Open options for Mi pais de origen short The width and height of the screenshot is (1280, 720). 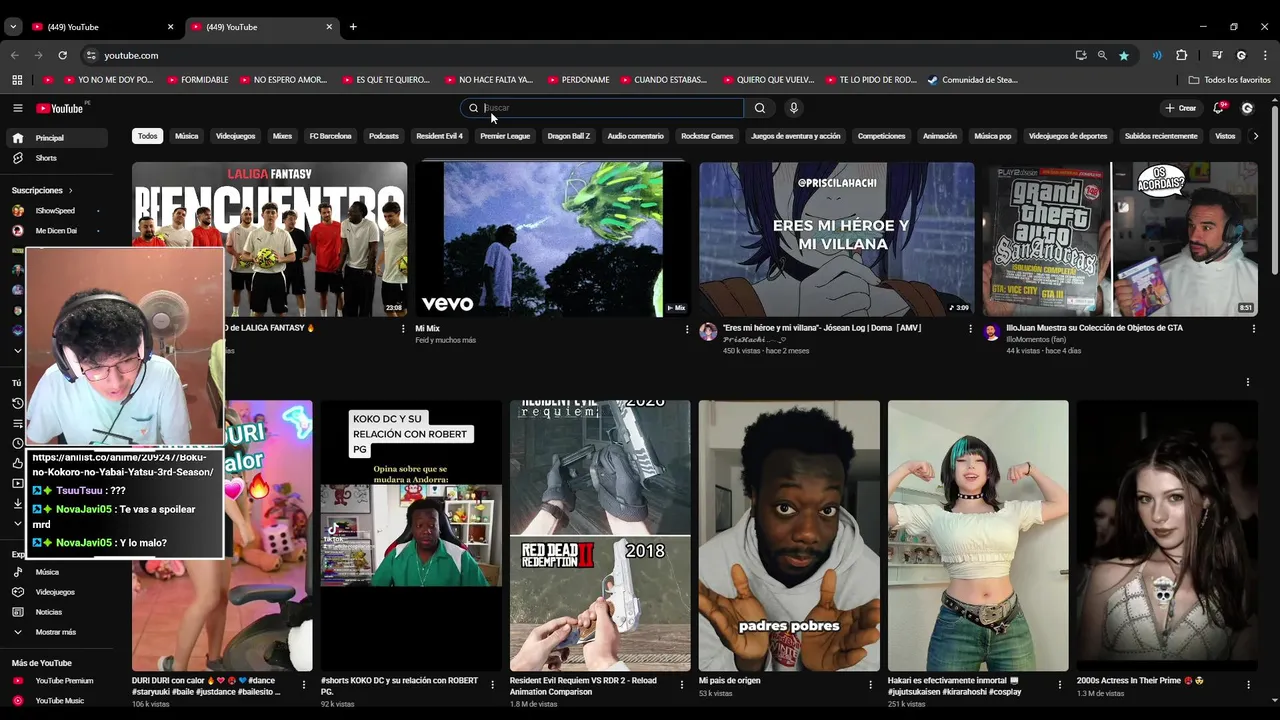click(x=870, y=685)
